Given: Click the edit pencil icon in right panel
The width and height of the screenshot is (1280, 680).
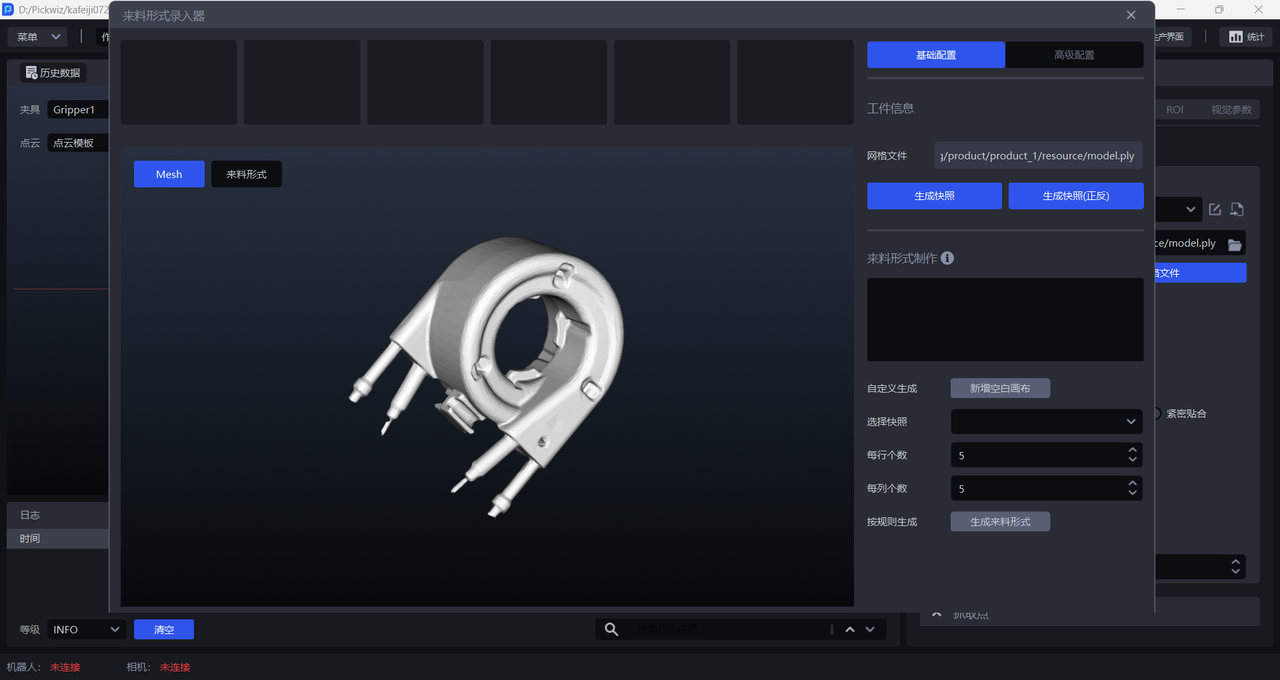Looking at the screenshot, I should [1215, 209].
